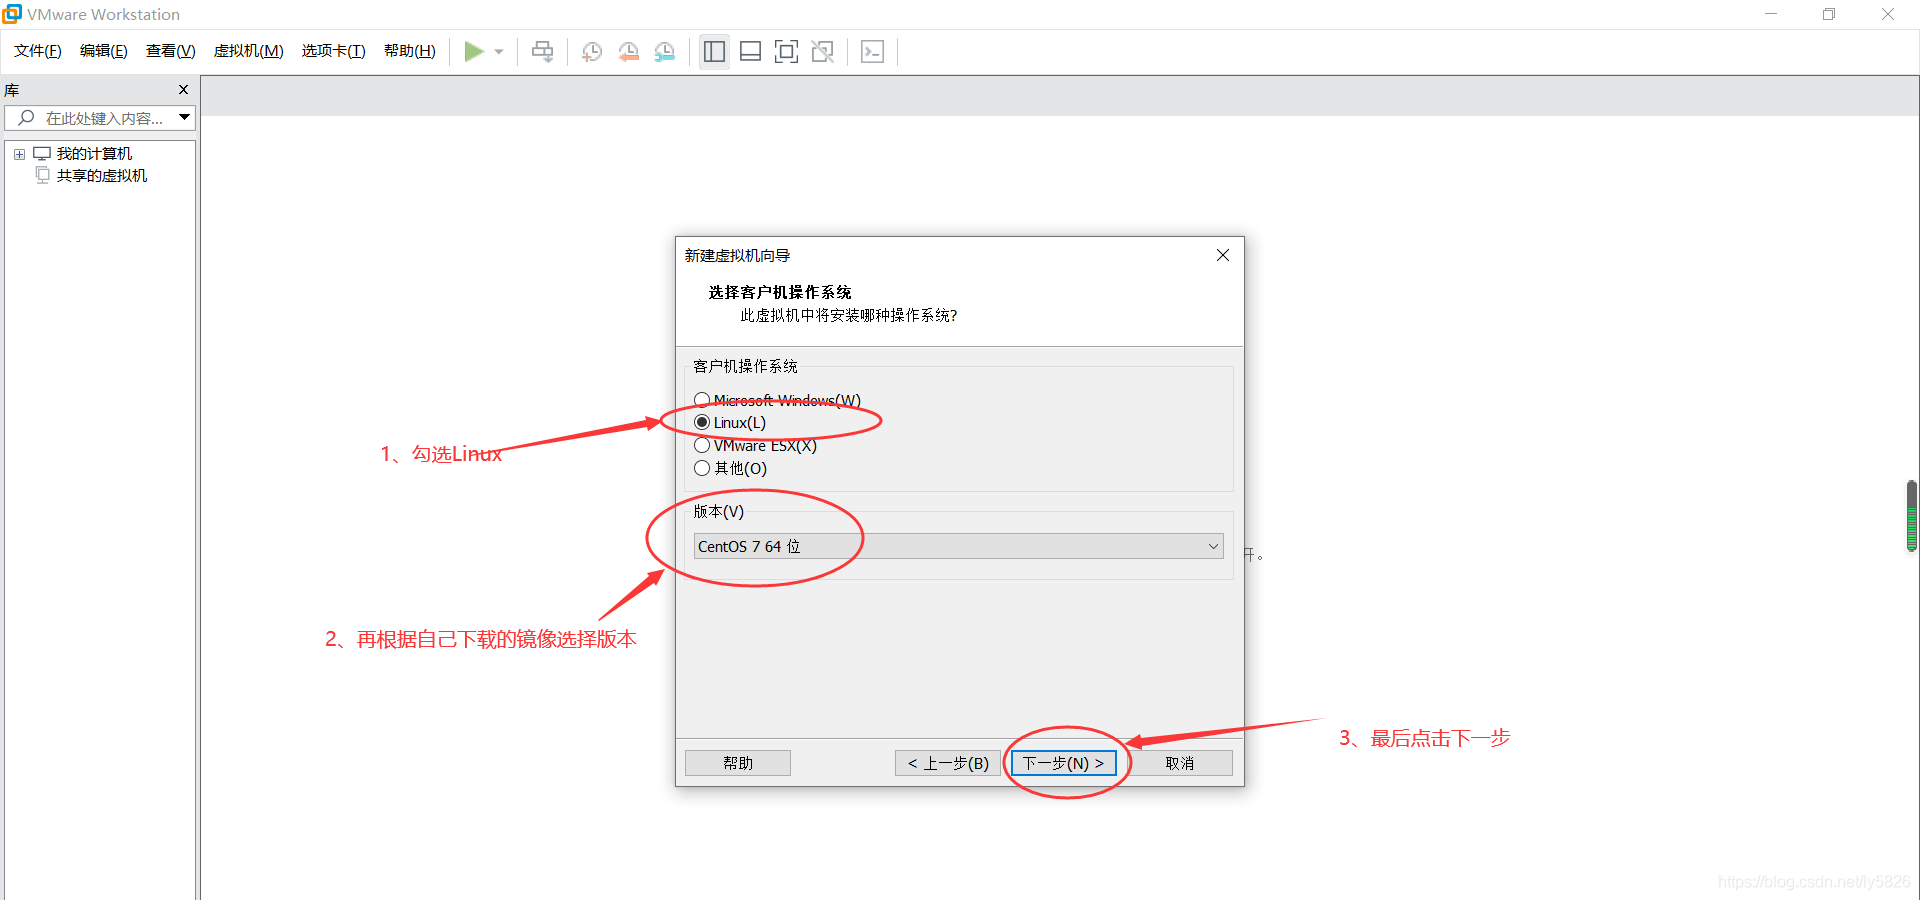Select the 其他(O) radio button

(x=702, y=468)
